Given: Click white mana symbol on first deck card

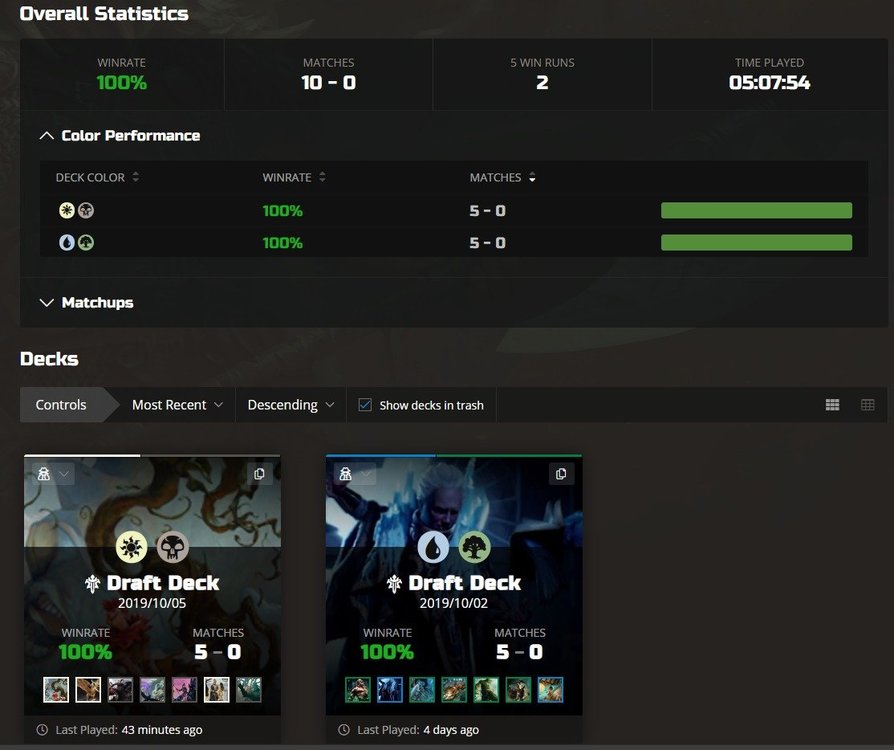Looking at the screenshot, I should (x=131, y=547).
